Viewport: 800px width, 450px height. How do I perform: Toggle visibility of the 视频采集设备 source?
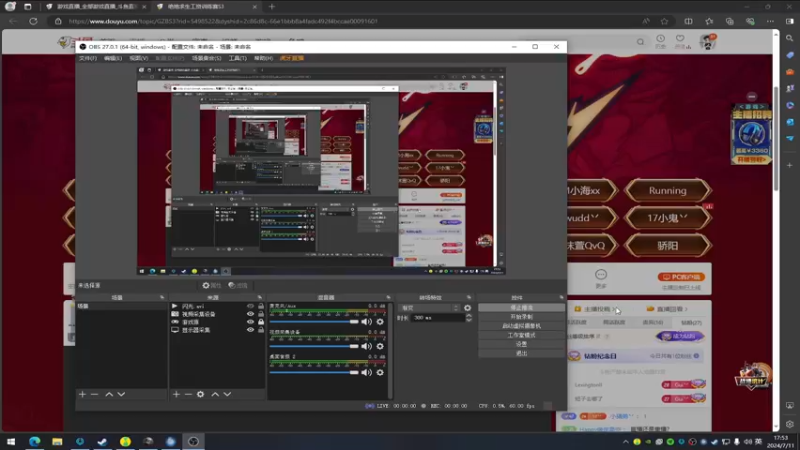pyautogui.click(x=250, y=314)
